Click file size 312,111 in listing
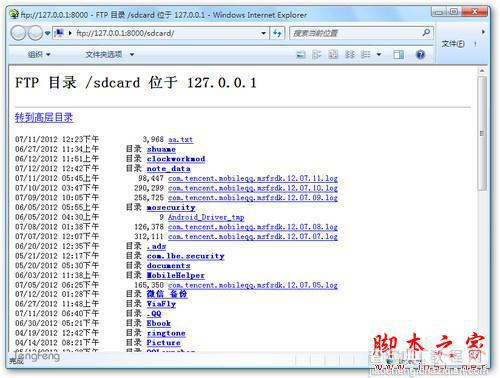 click(149, 237)
